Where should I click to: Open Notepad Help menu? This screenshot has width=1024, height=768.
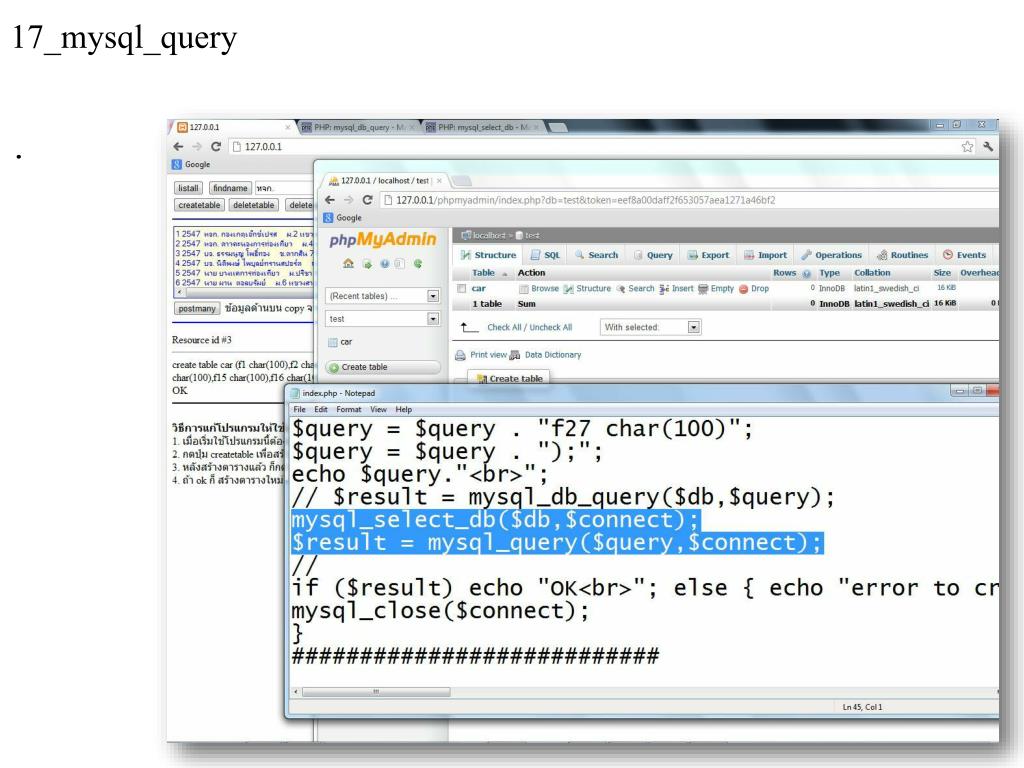[404, 409]
